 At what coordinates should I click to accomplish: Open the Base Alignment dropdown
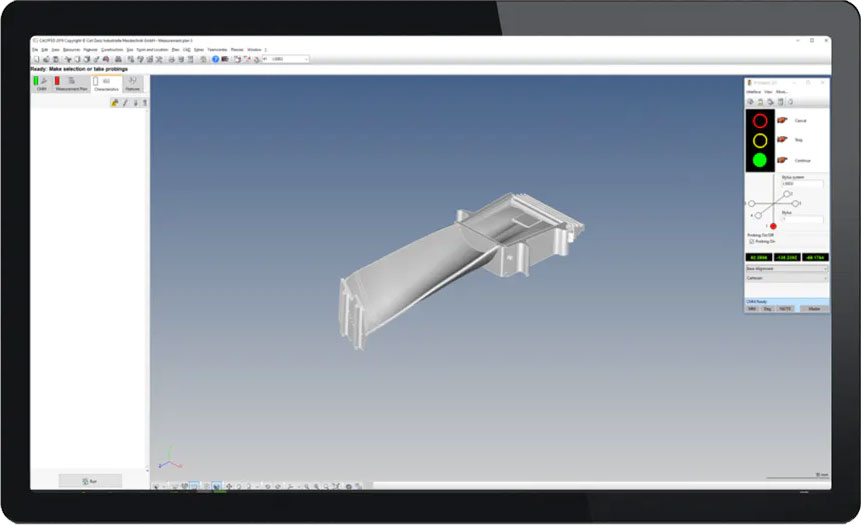click(x=786, y=269)
